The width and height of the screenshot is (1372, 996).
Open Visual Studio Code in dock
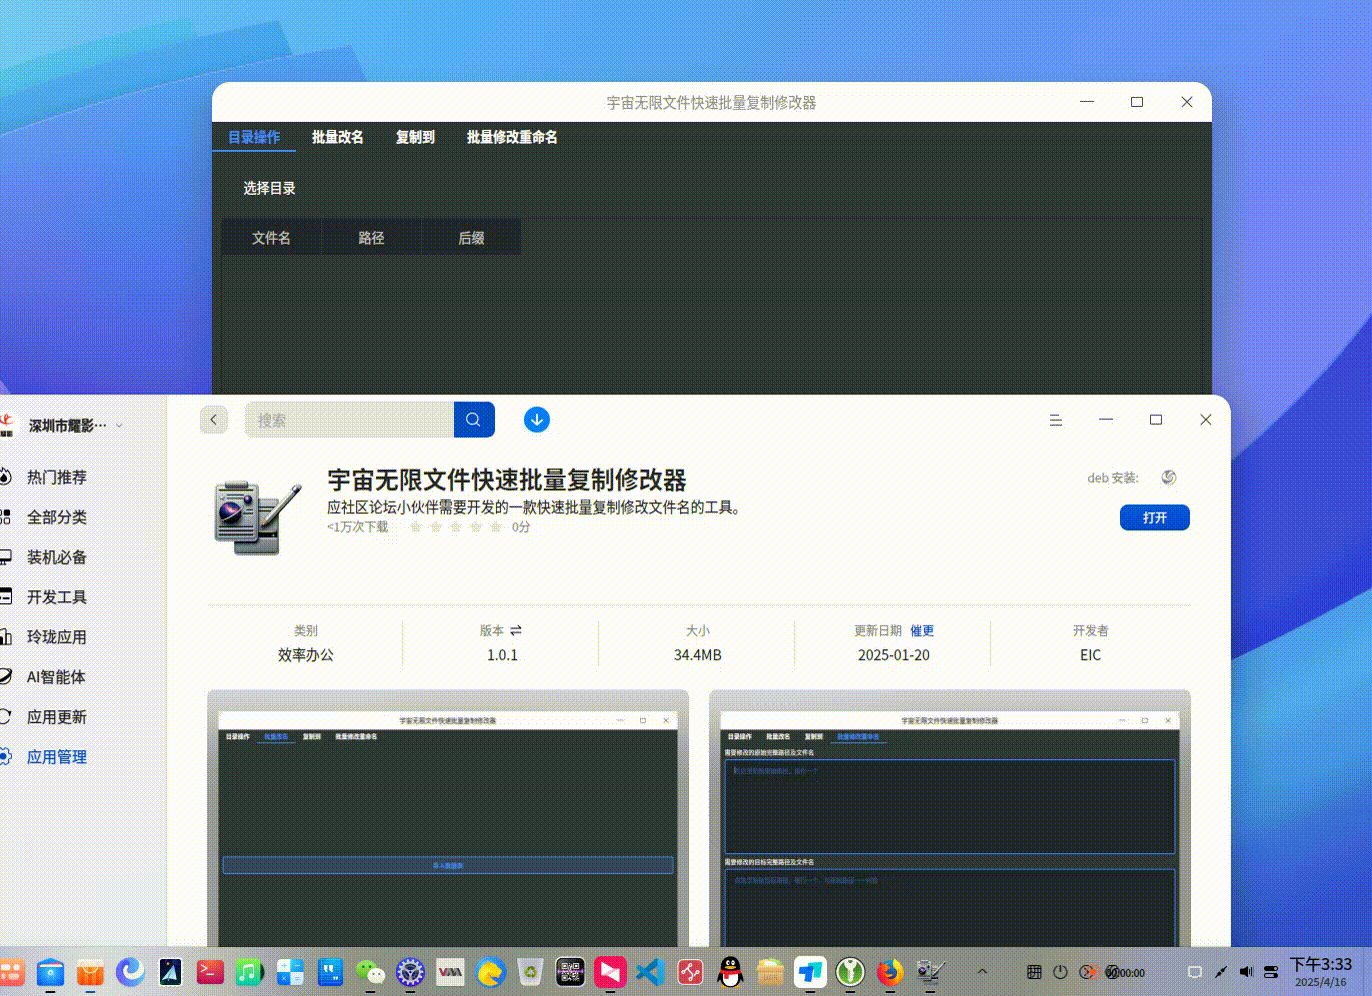coord(650,971)
